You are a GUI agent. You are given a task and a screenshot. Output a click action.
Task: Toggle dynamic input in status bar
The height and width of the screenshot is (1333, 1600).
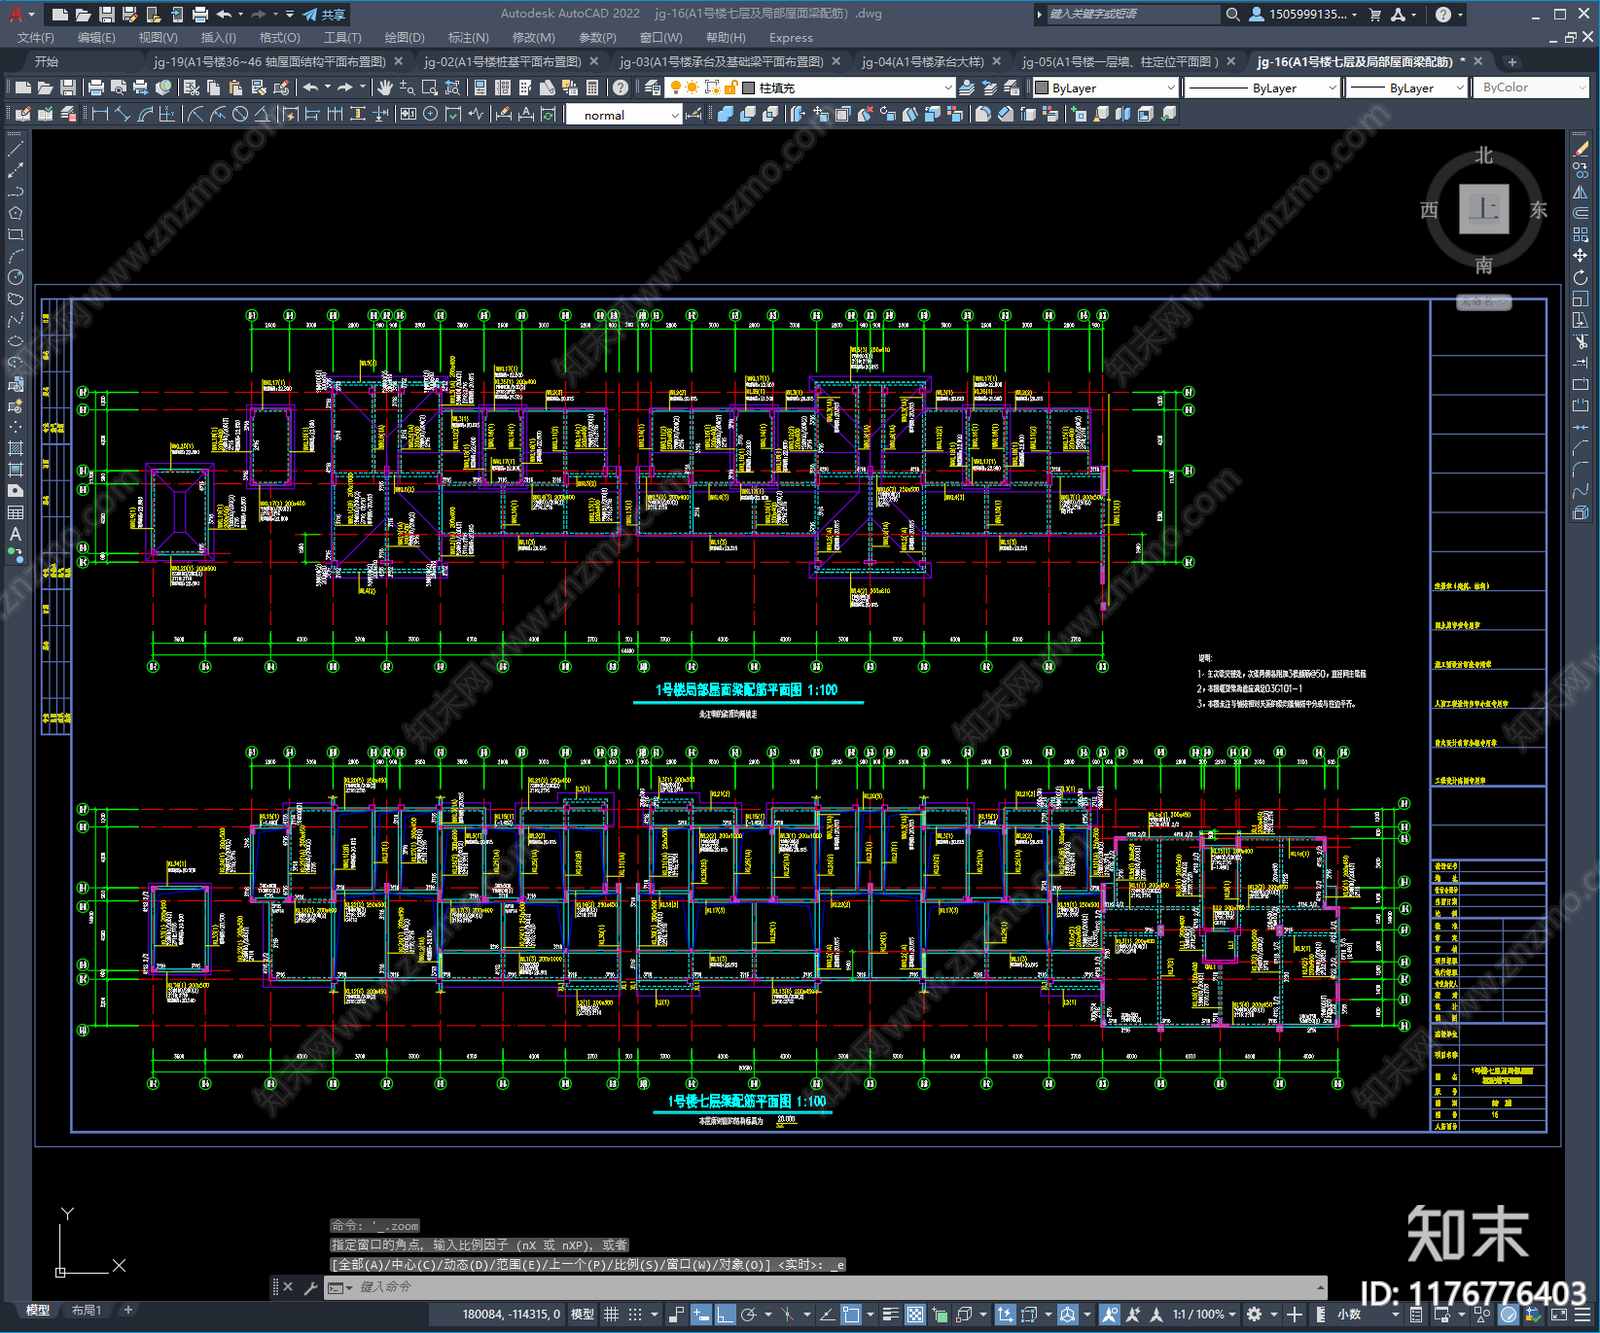[x=701, y=1314]
